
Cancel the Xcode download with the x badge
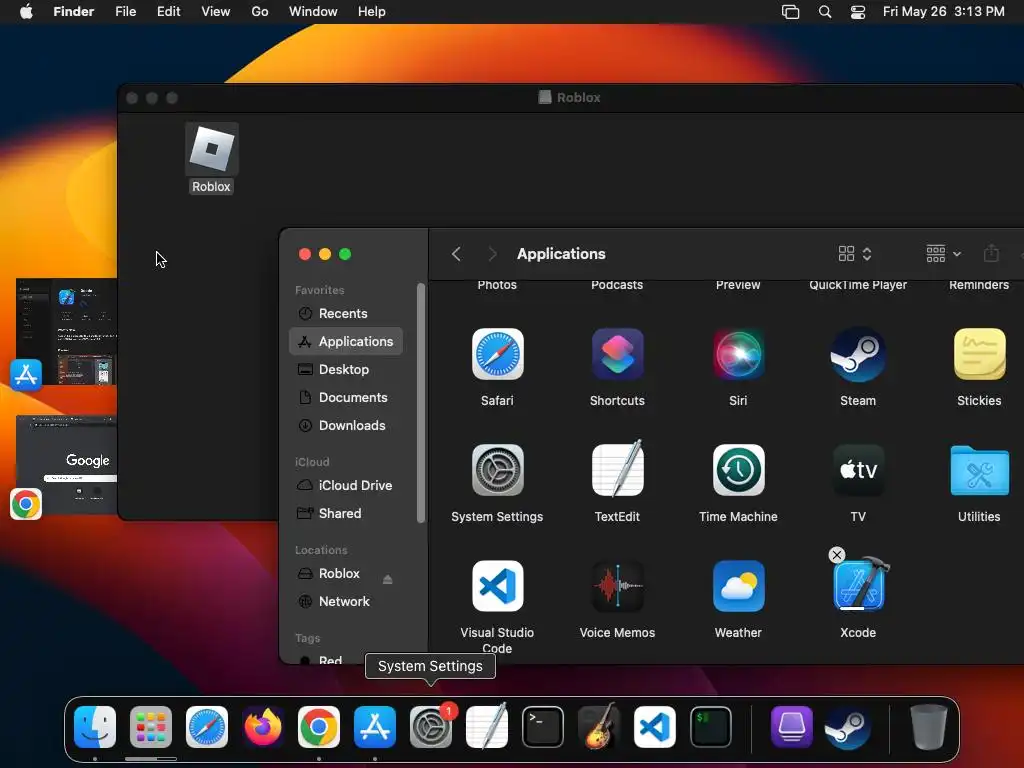pos(837,555)
